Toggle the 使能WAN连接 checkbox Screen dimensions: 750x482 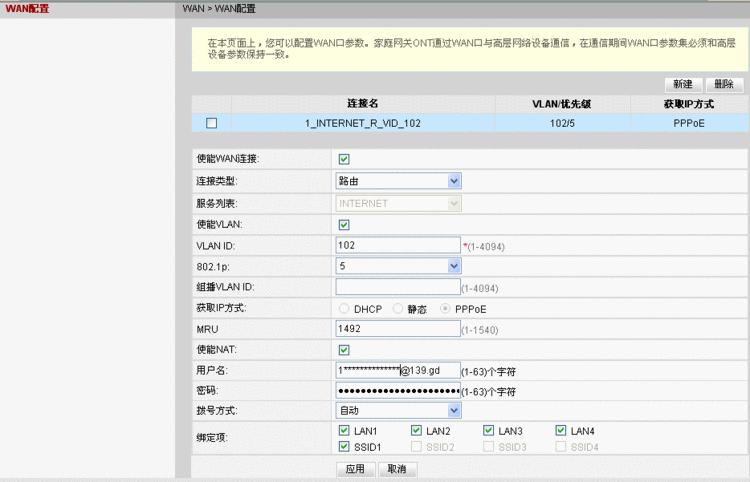(344, 159)
